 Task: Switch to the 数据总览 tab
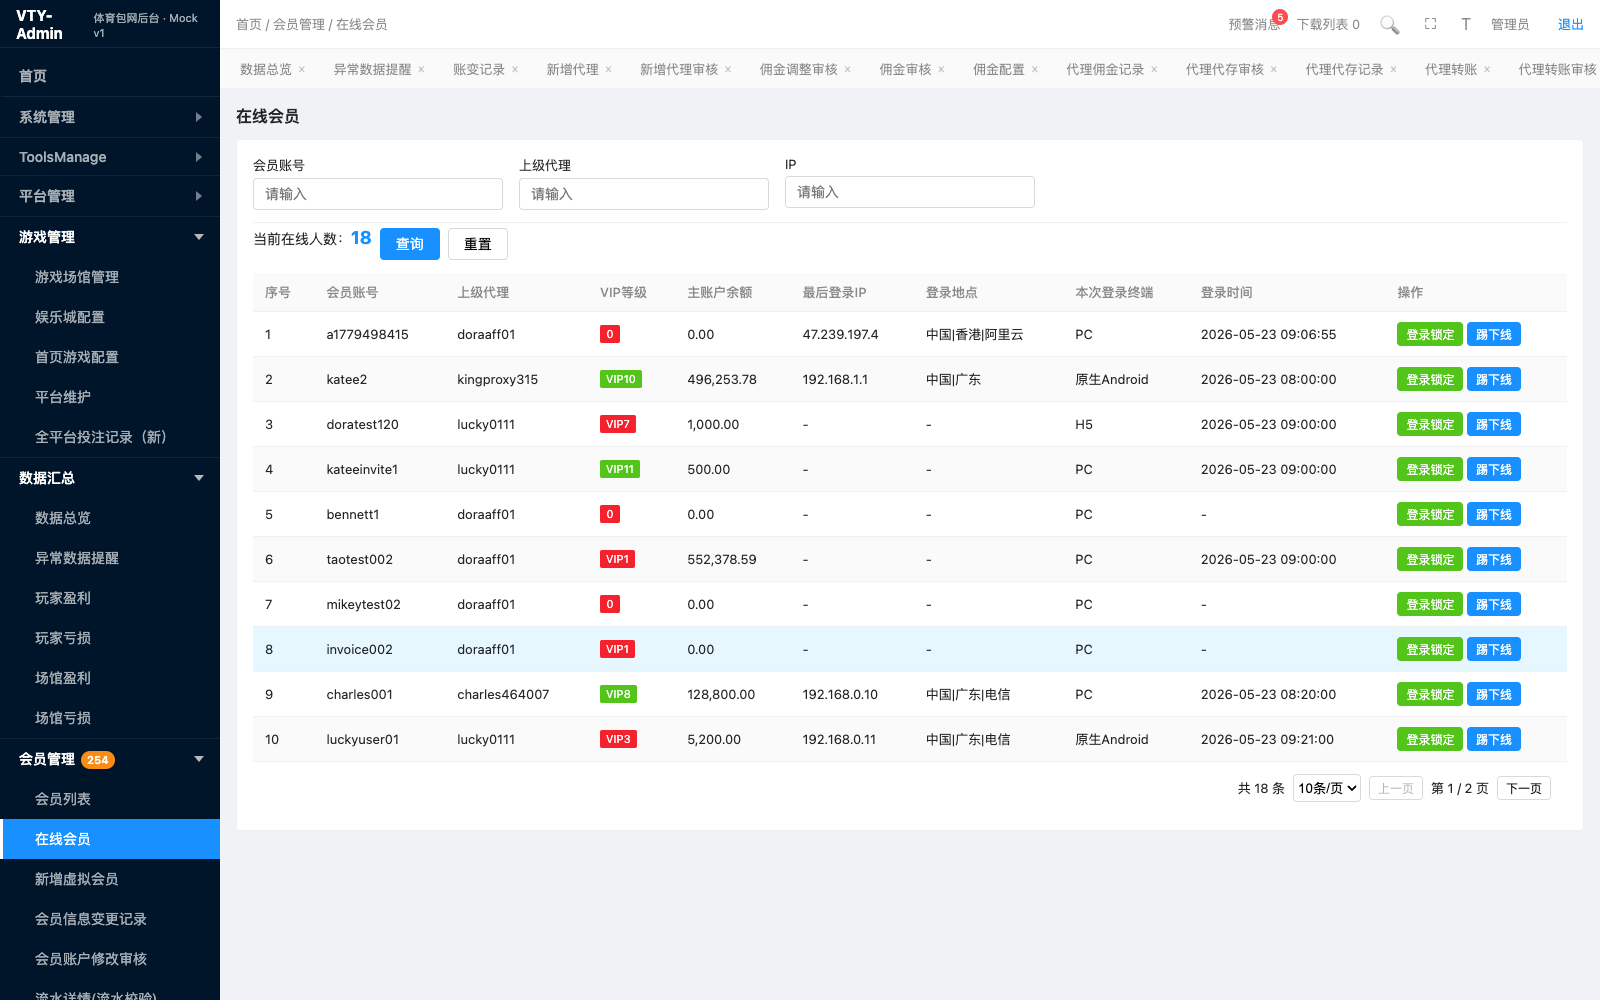coord(266,69)
